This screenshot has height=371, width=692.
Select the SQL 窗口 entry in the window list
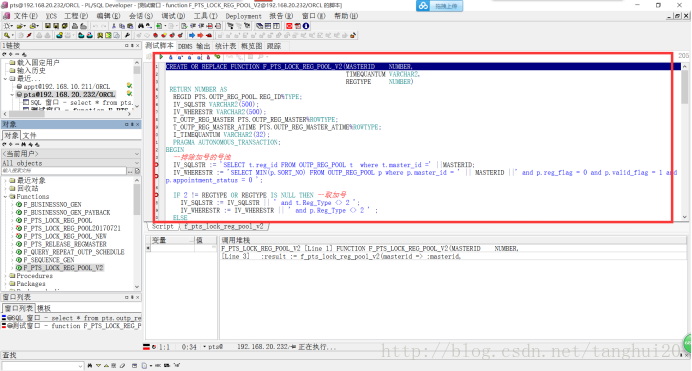coord(71,318)
